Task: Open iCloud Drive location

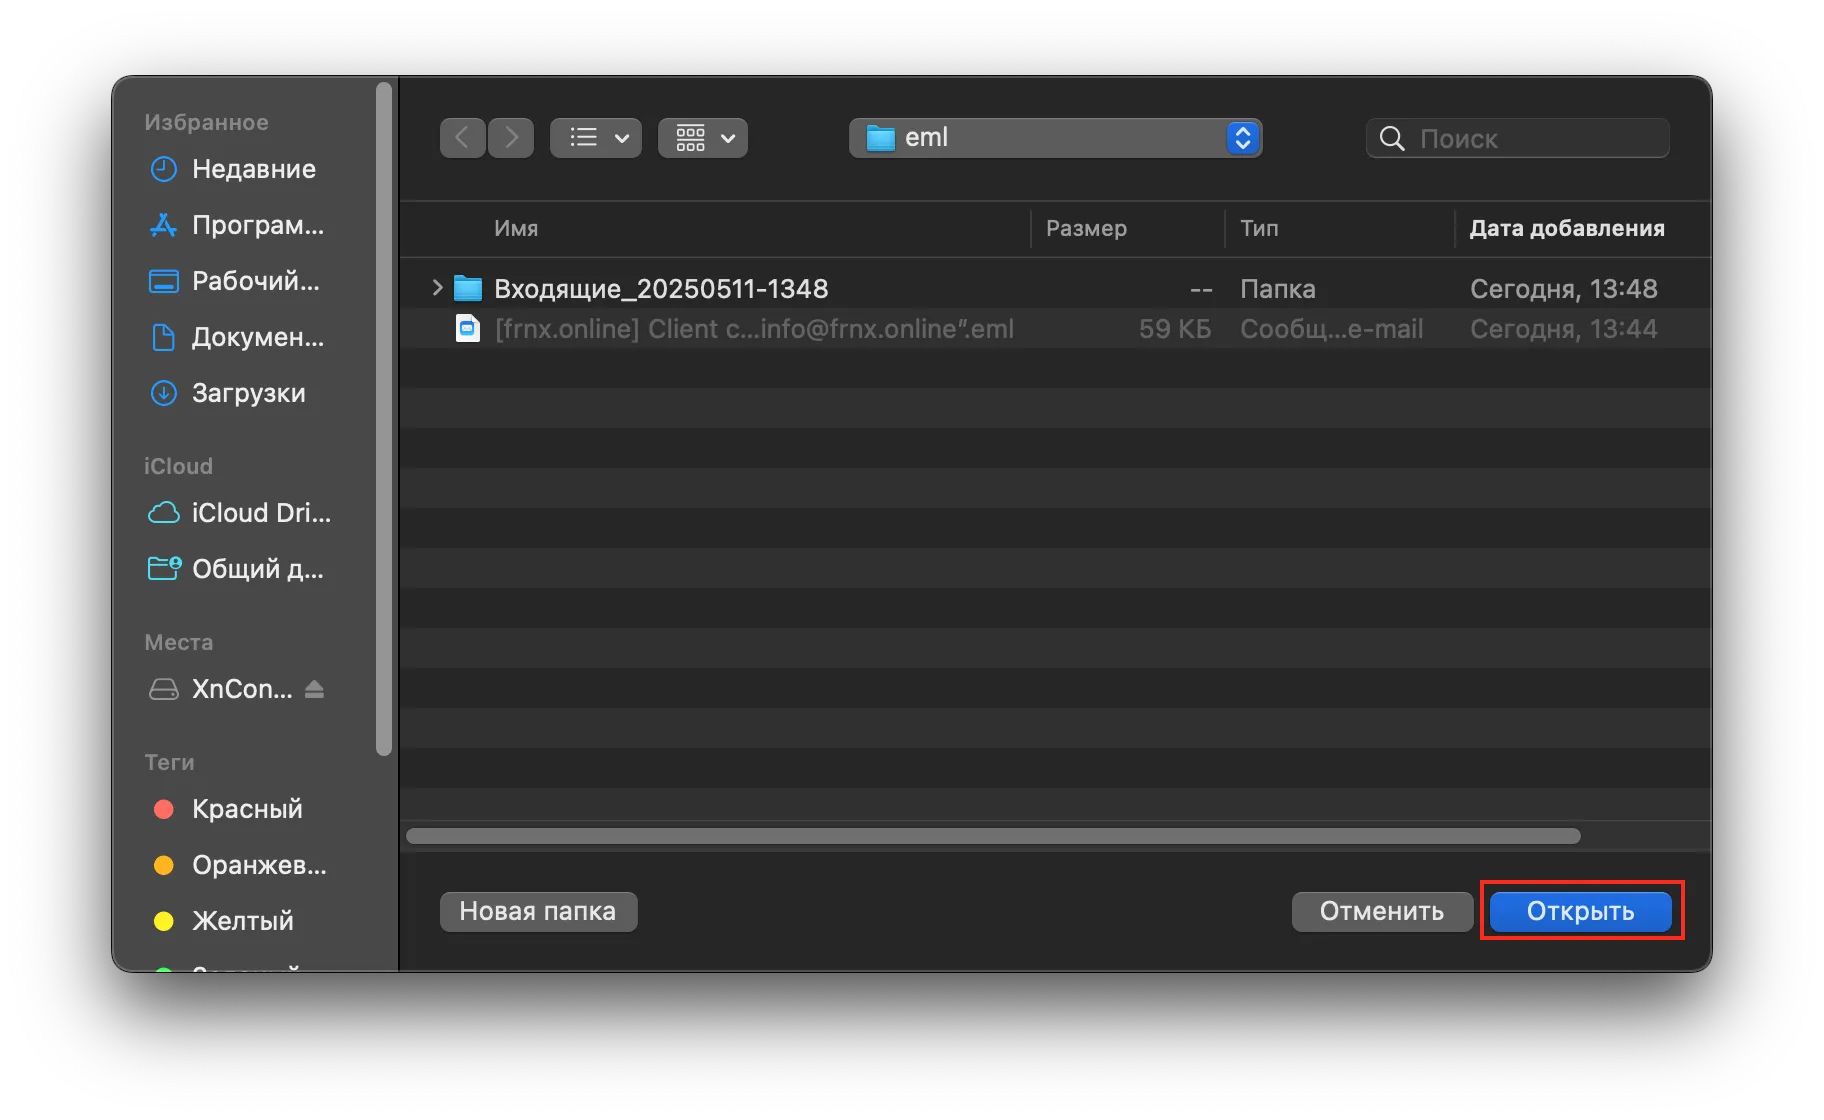Action: (x=260, y=513)
